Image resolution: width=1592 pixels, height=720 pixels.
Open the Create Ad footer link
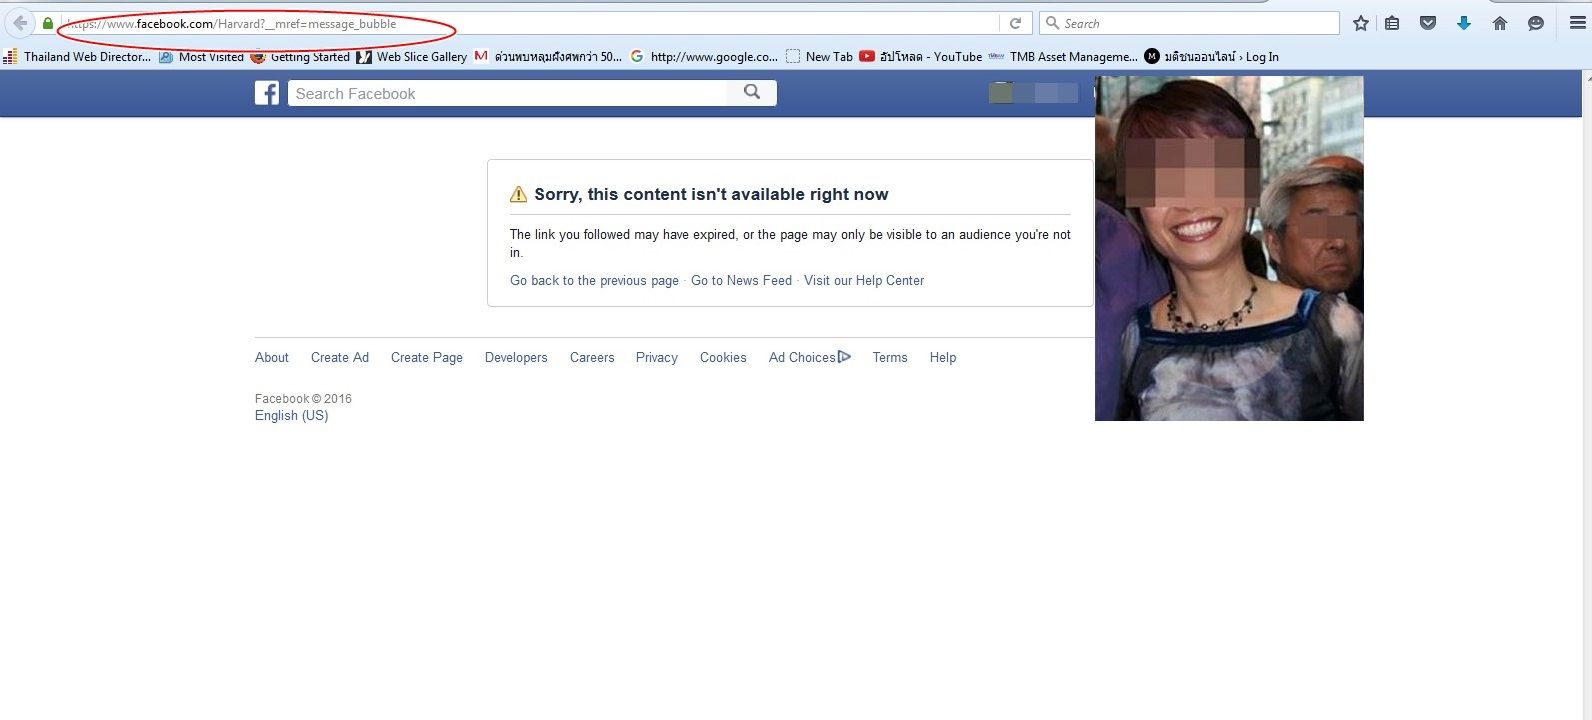coord(340,357)
